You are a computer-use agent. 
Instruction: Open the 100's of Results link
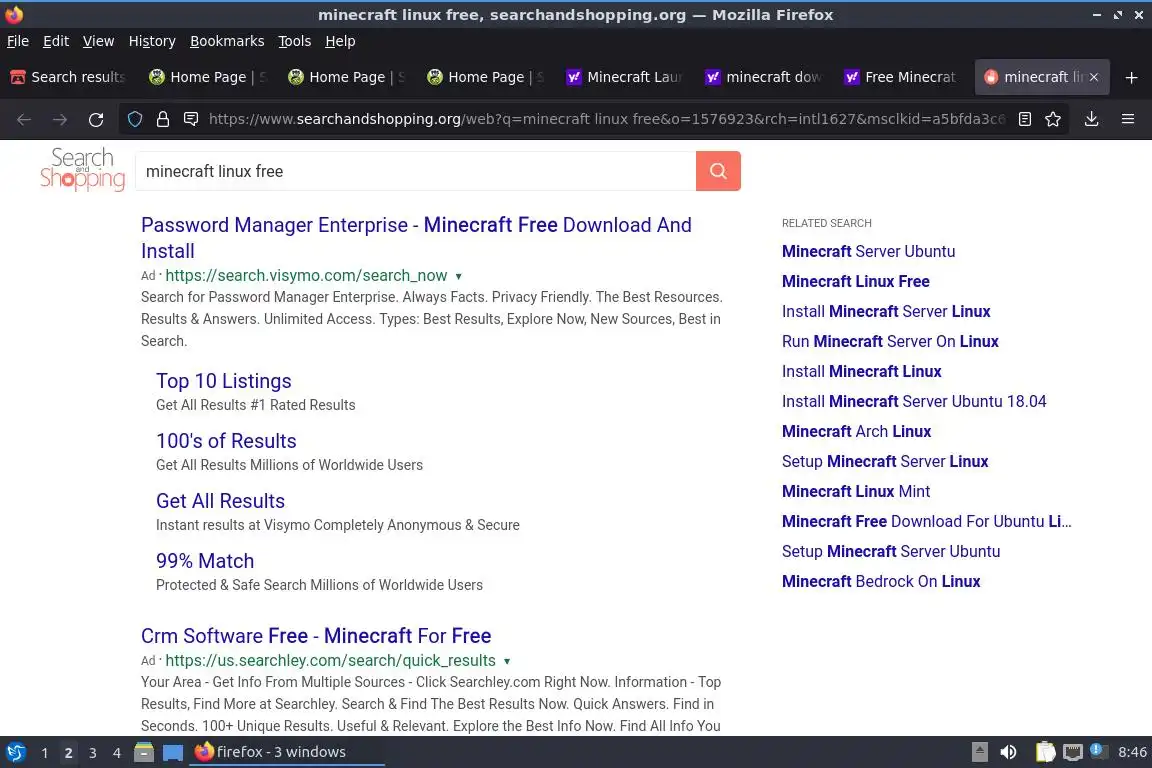(226, 441)
